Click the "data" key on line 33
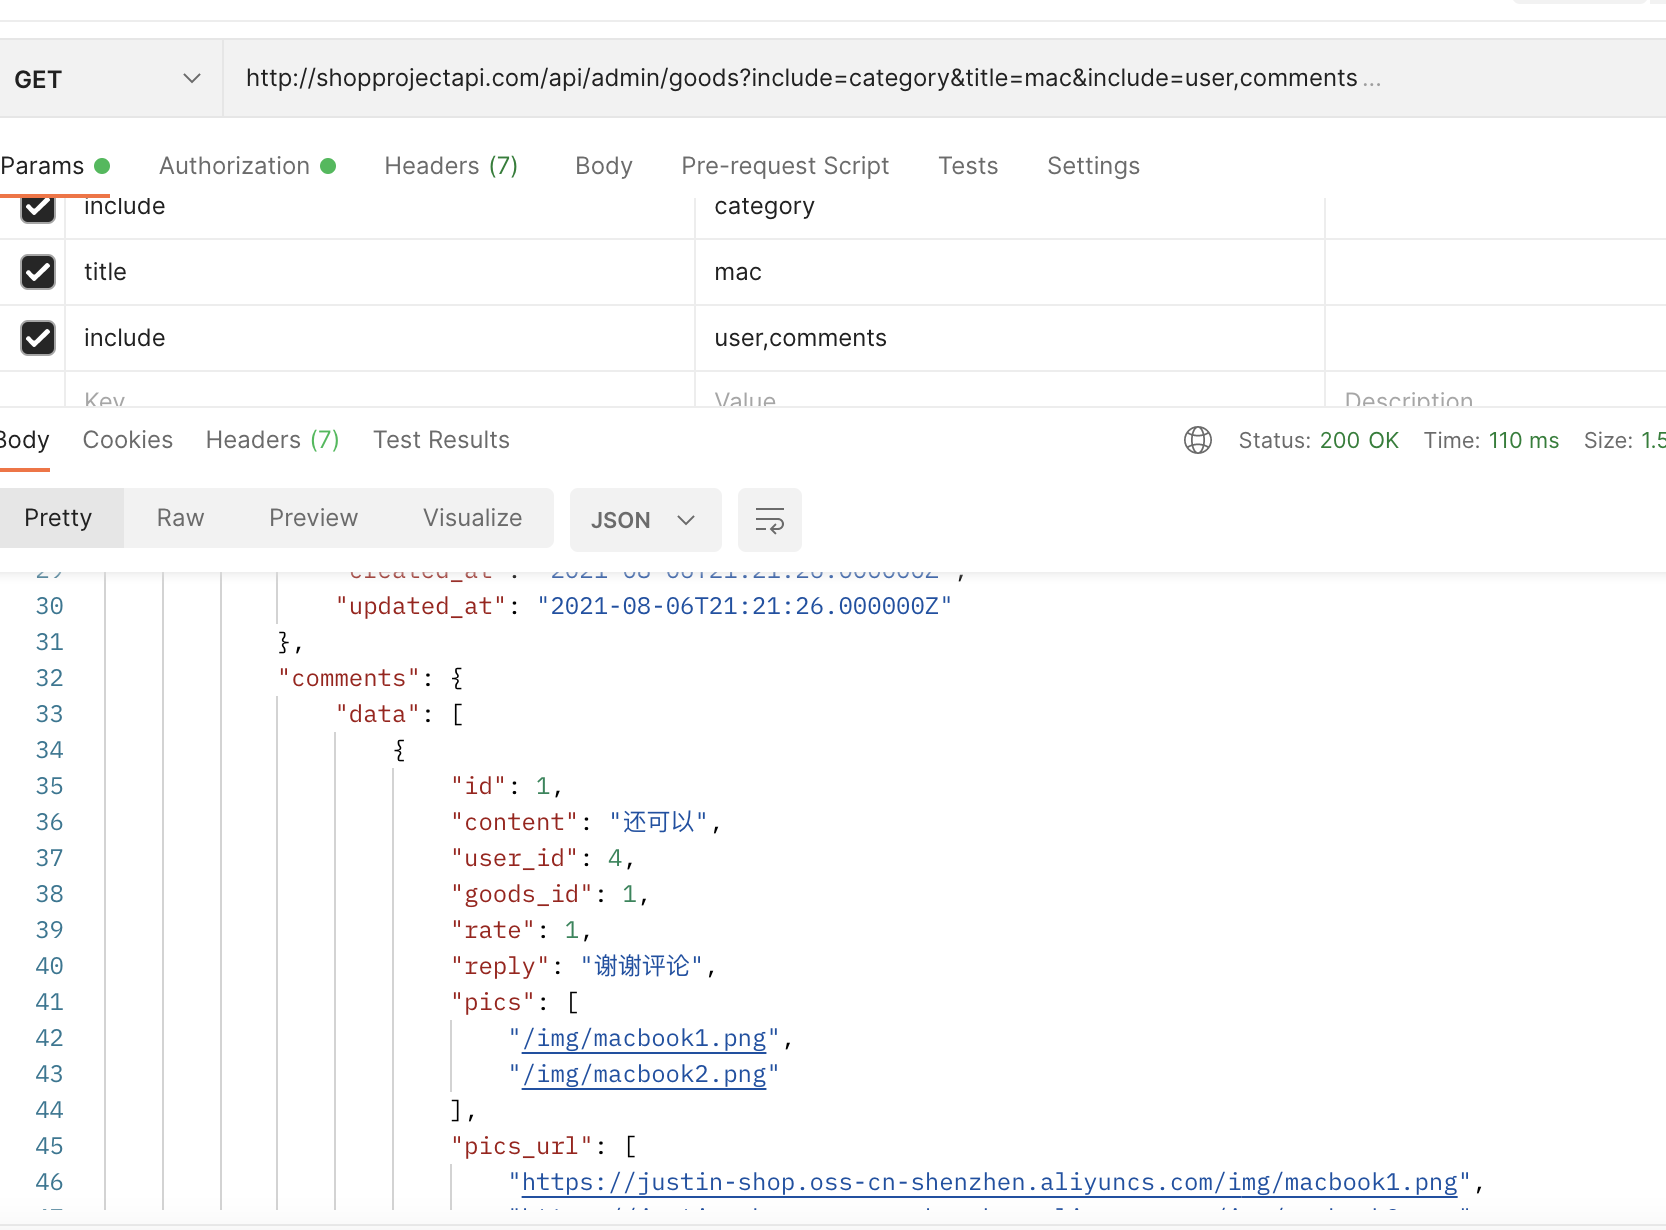The image size is (1666, 1230). pyautogui.click(x=378, y=715)
